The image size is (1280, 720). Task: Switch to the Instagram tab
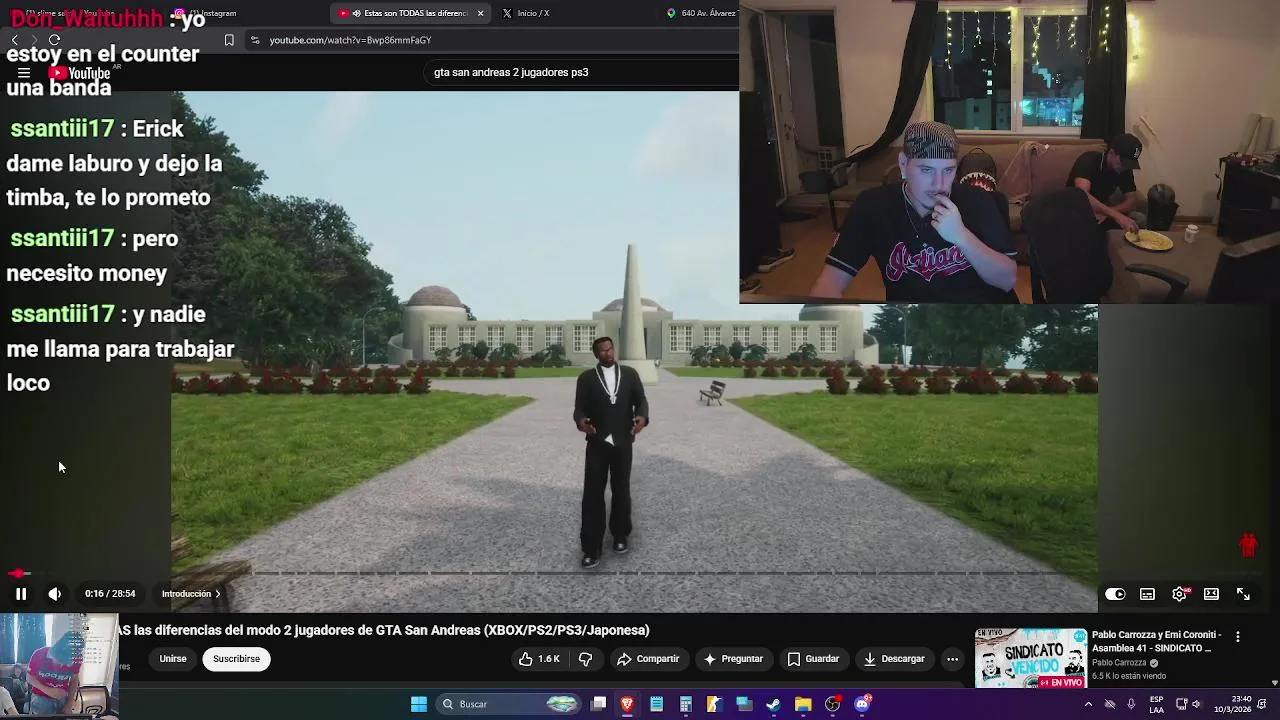click(206, 13)
